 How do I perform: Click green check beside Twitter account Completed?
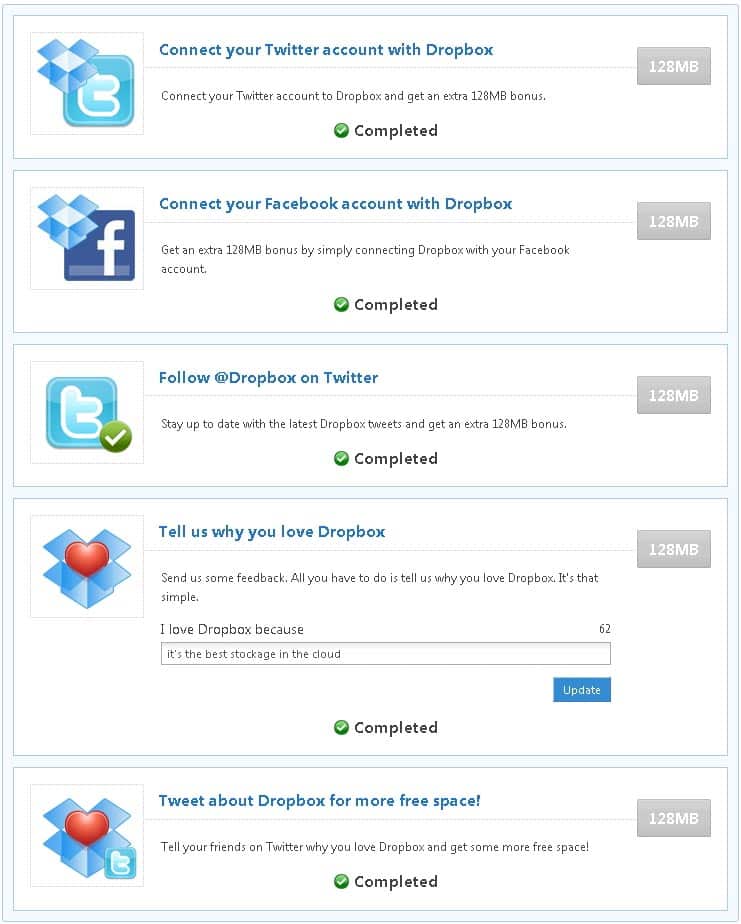pos(341,130)
